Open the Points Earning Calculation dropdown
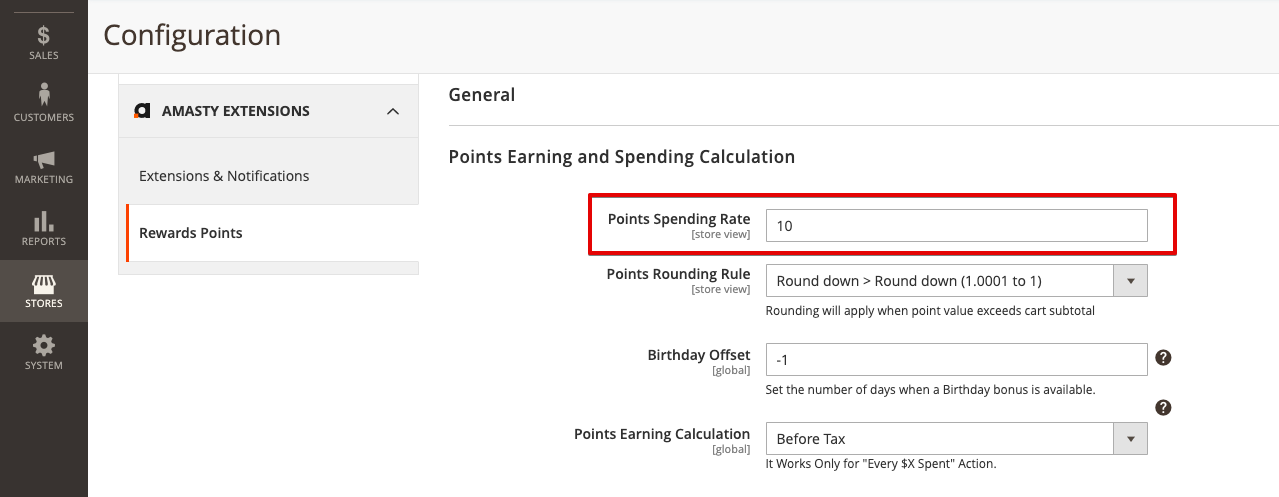1279x497 pixels. (x=956, y=439)
